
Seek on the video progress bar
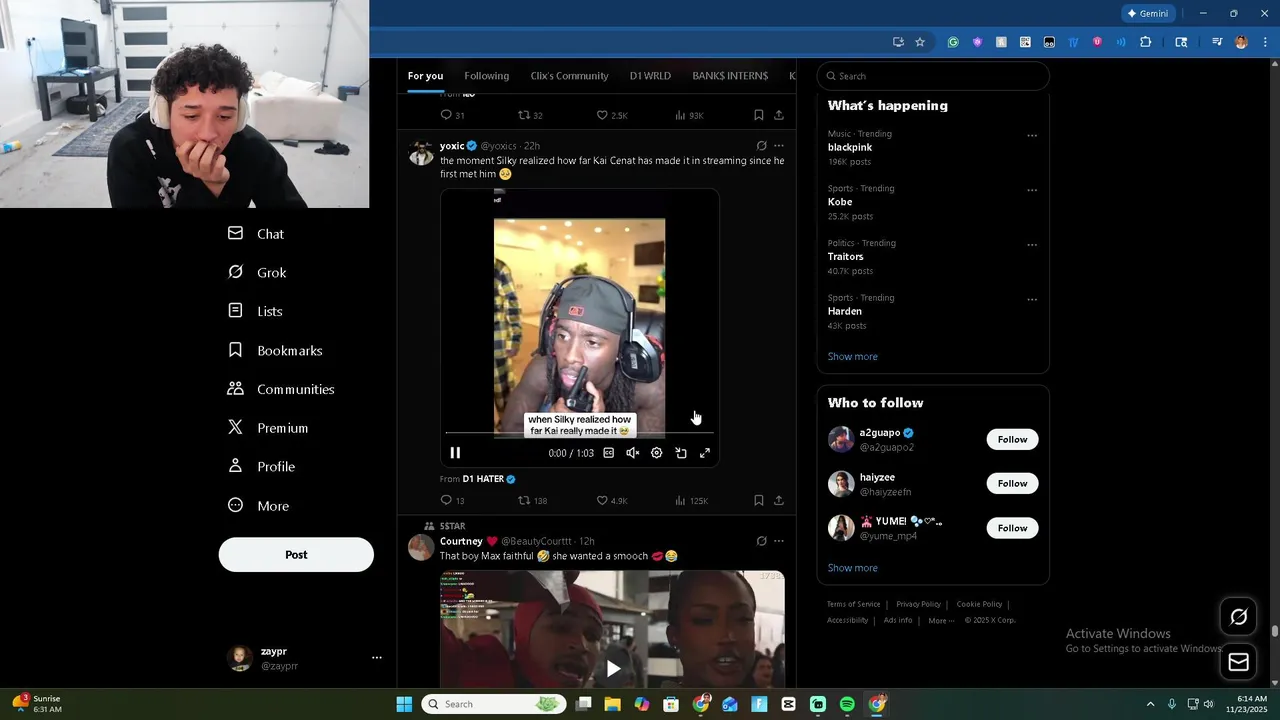[579, 433]
